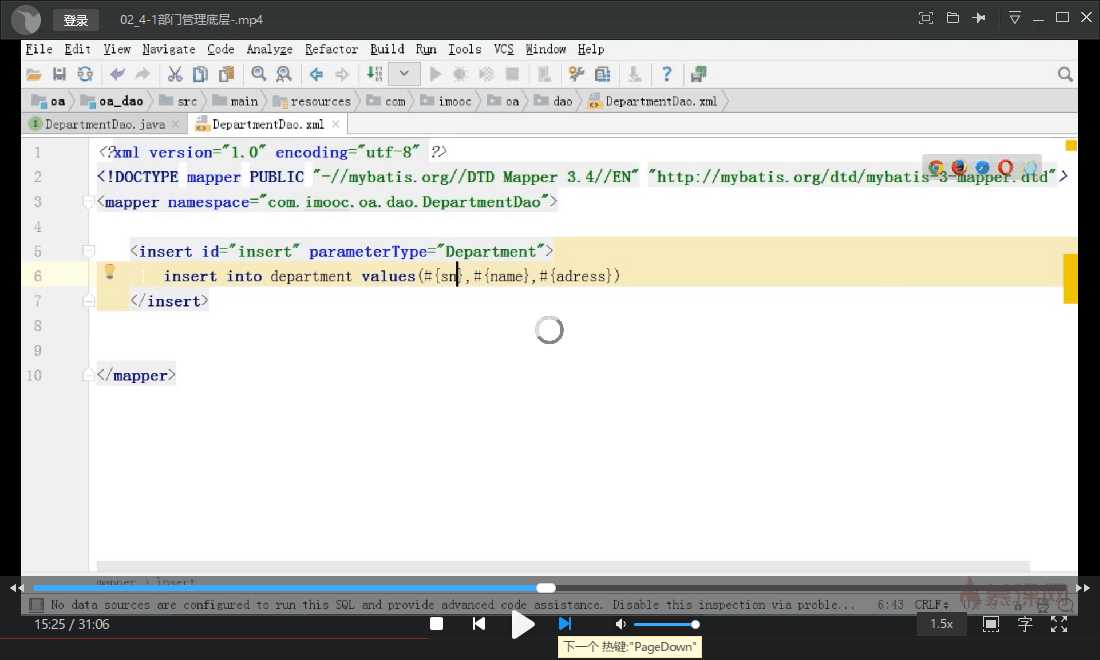Screen dimensions: 1100x660
Task: Open Settings wrench icon
Action: (x=577, y=74)
